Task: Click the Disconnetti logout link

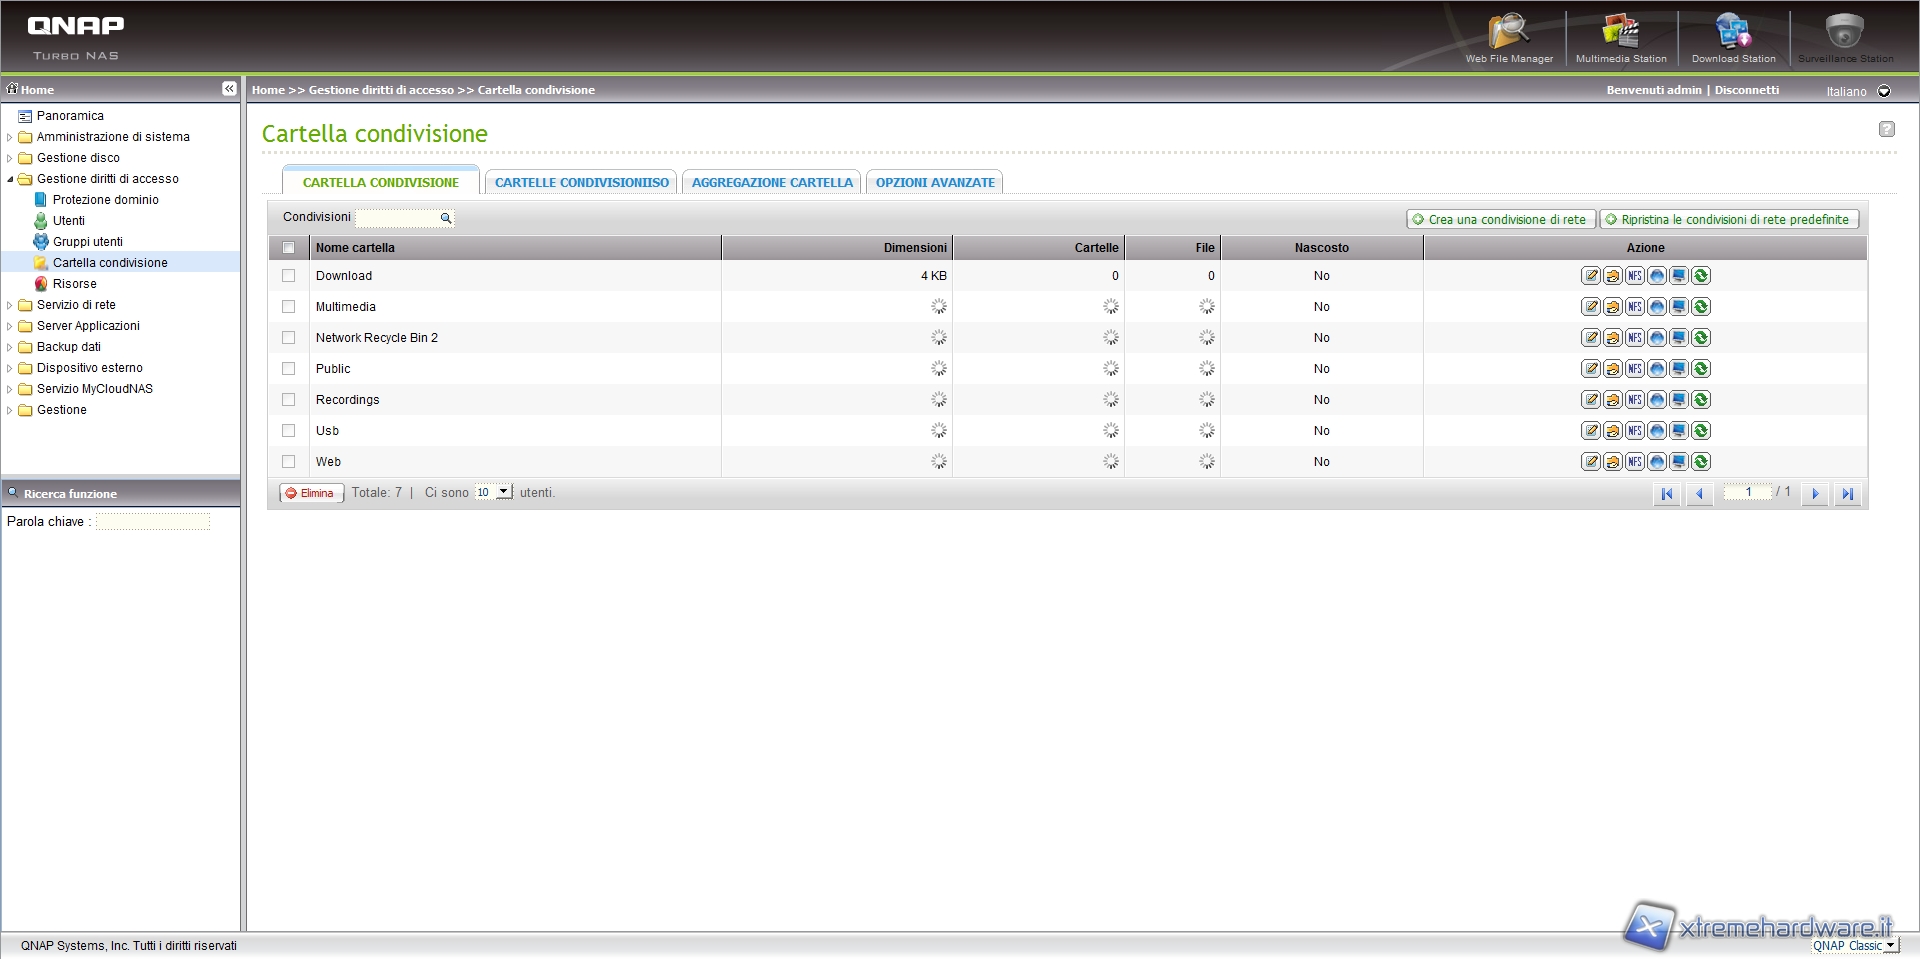Action: coord(1747,90)
